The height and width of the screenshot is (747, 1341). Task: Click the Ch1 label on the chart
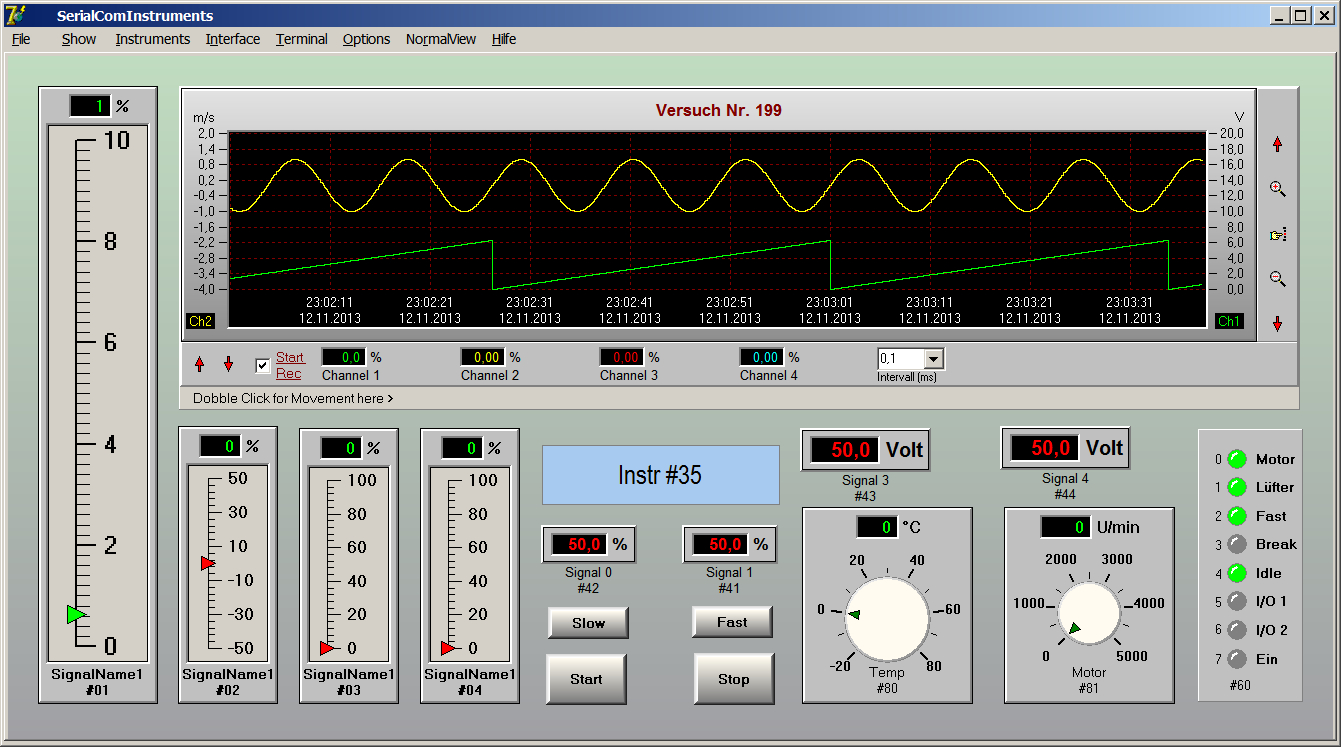1228,321
